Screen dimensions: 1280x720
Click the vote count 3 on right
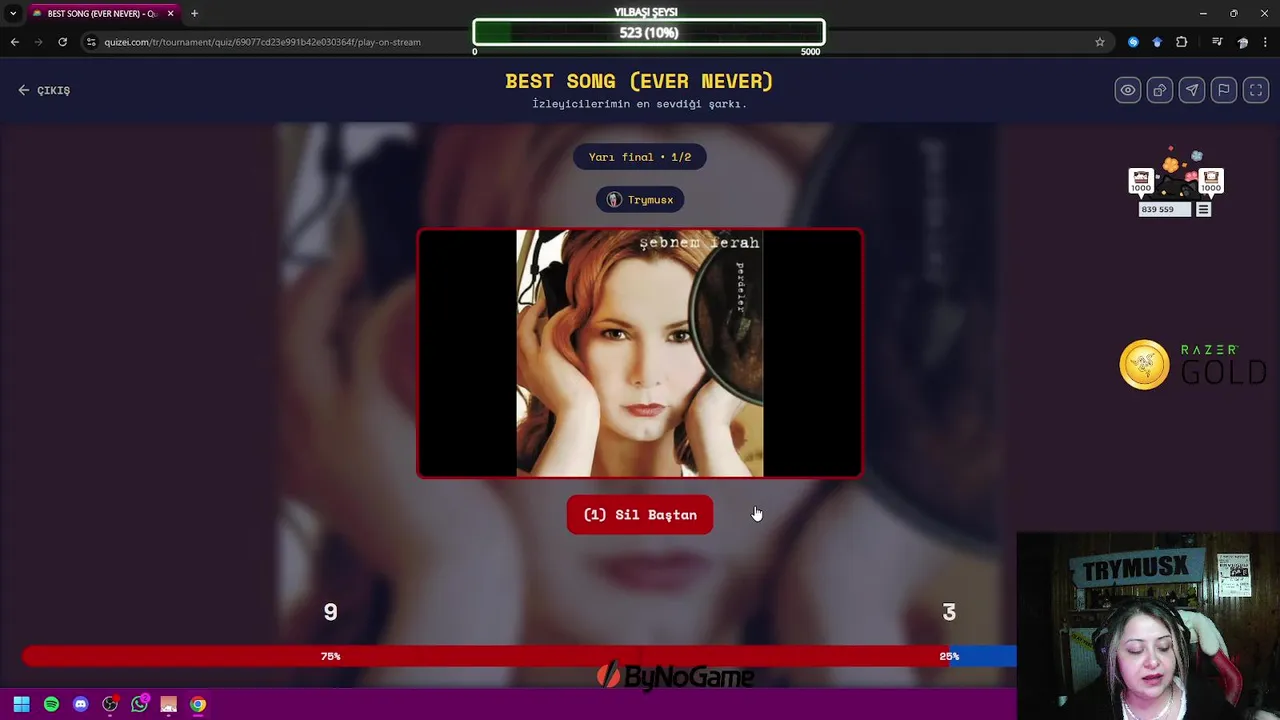tap(949, 612)
